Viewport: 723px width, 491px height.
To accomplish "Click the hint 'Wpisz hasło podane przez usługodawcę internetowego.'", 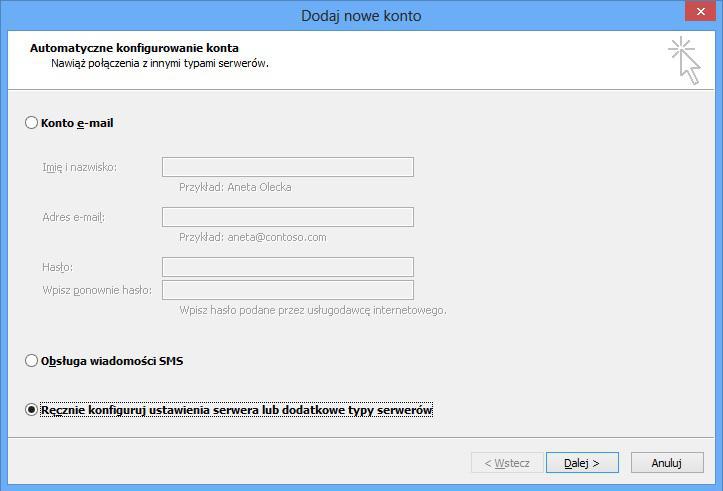I will pos(313,310).
